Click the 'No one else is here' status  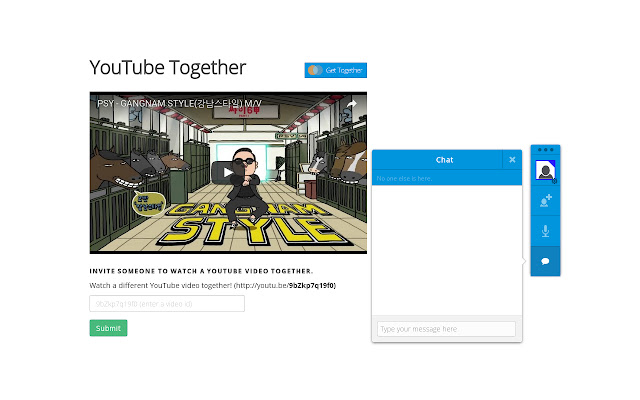(x=404, y=178)
